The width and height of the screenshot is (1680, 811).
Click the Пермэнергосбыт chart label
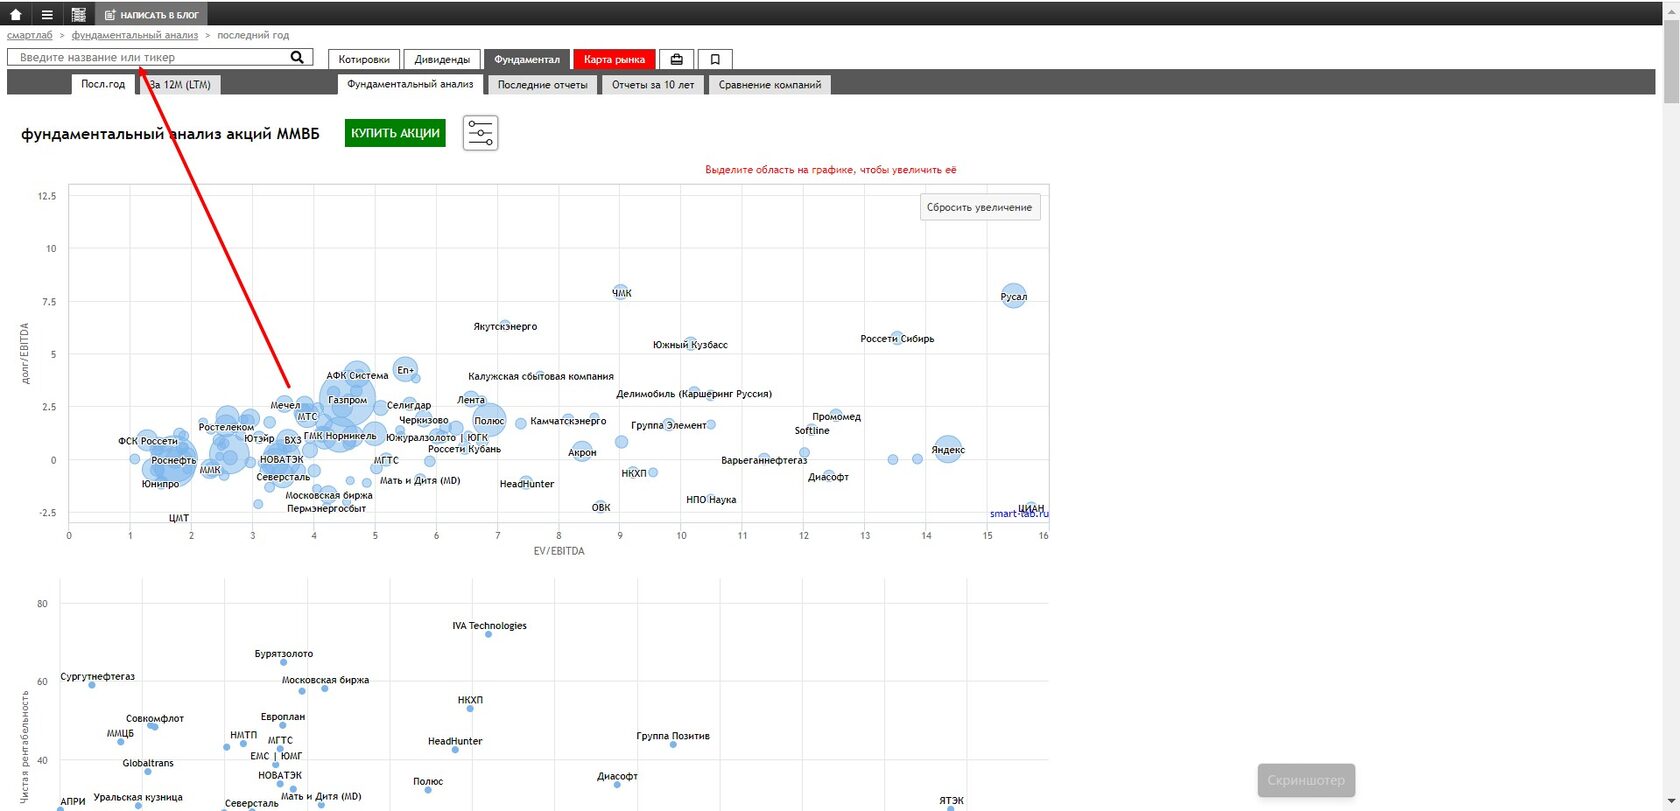coord(326,509)
